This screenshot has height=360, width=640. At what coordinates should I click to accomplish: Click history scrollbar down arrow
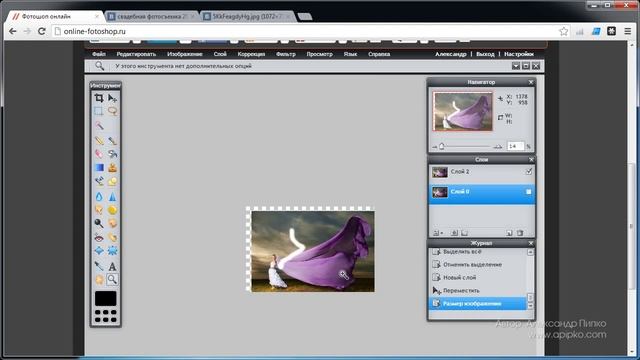530,306
